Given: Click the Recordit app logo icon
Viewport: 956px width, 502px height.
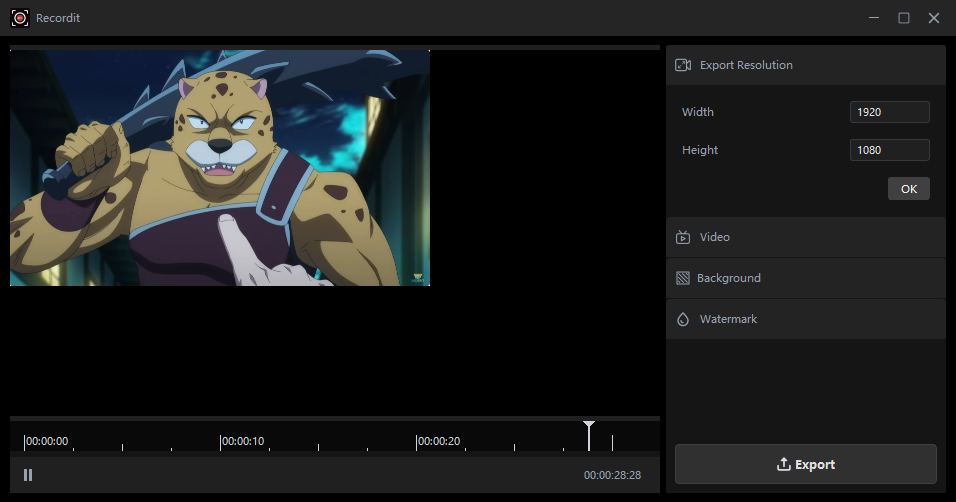Looking at the screenshot, I should 19,17.
